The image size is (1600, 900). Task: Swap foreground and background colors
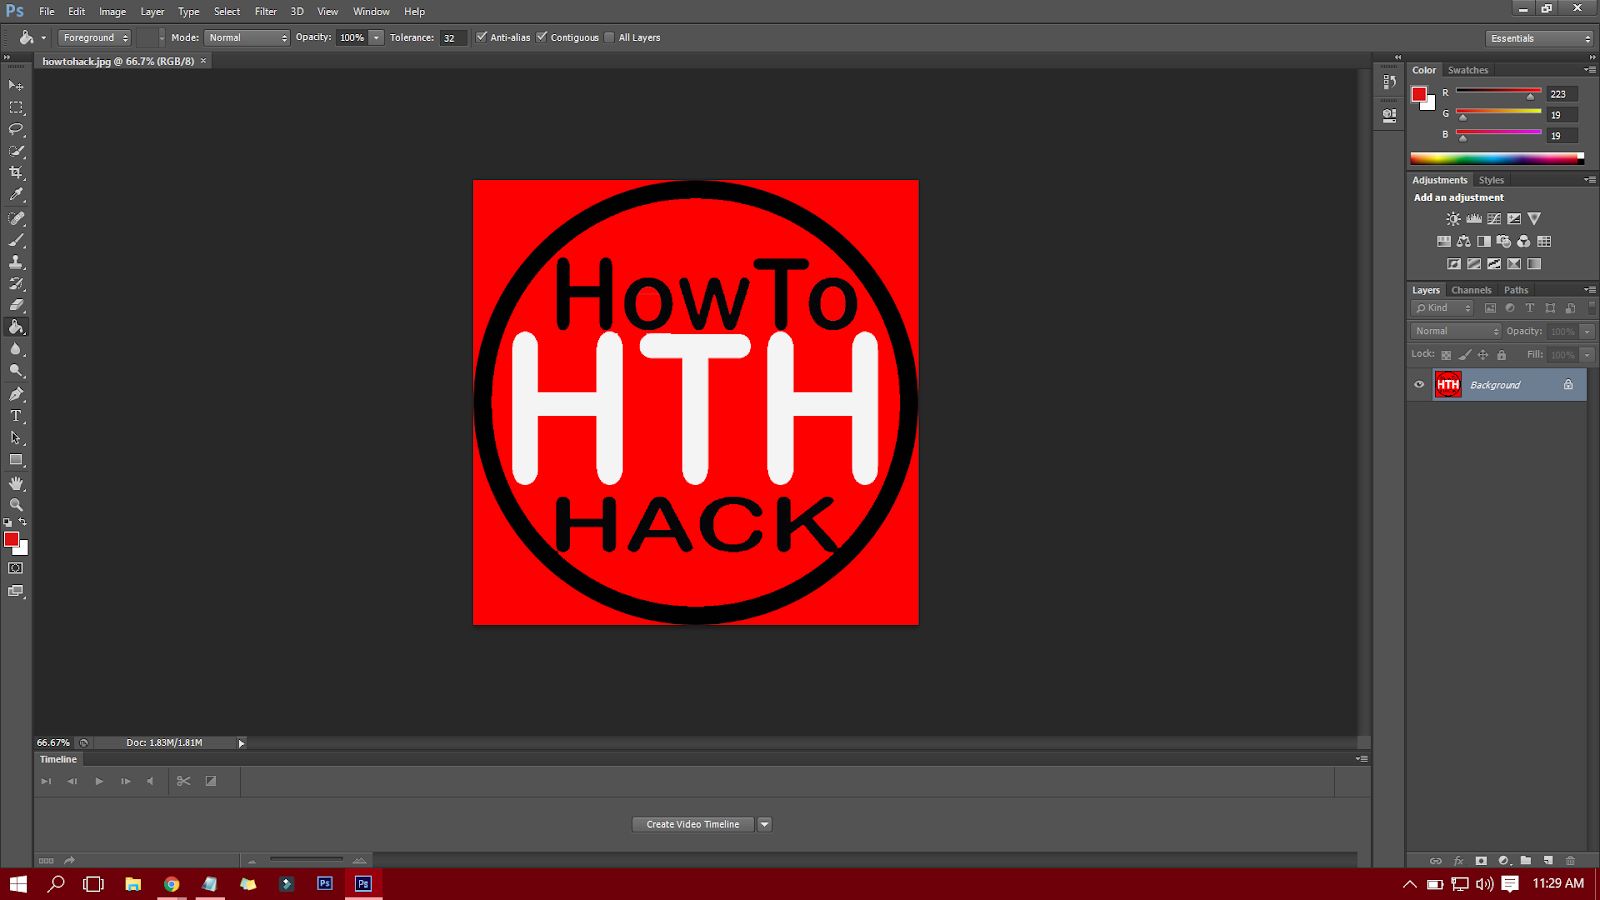tap(23, 522)
